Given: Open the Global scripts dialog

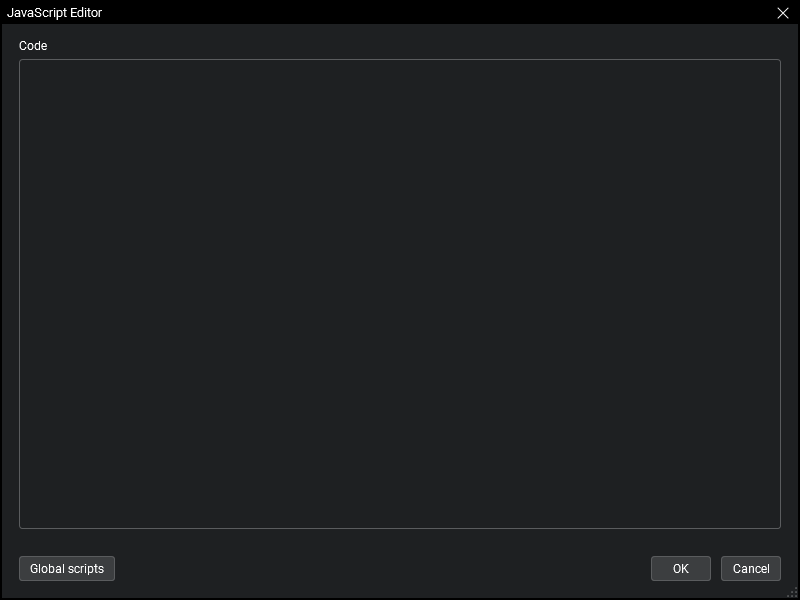Looking at the screenshot, I should pos(67,568).
